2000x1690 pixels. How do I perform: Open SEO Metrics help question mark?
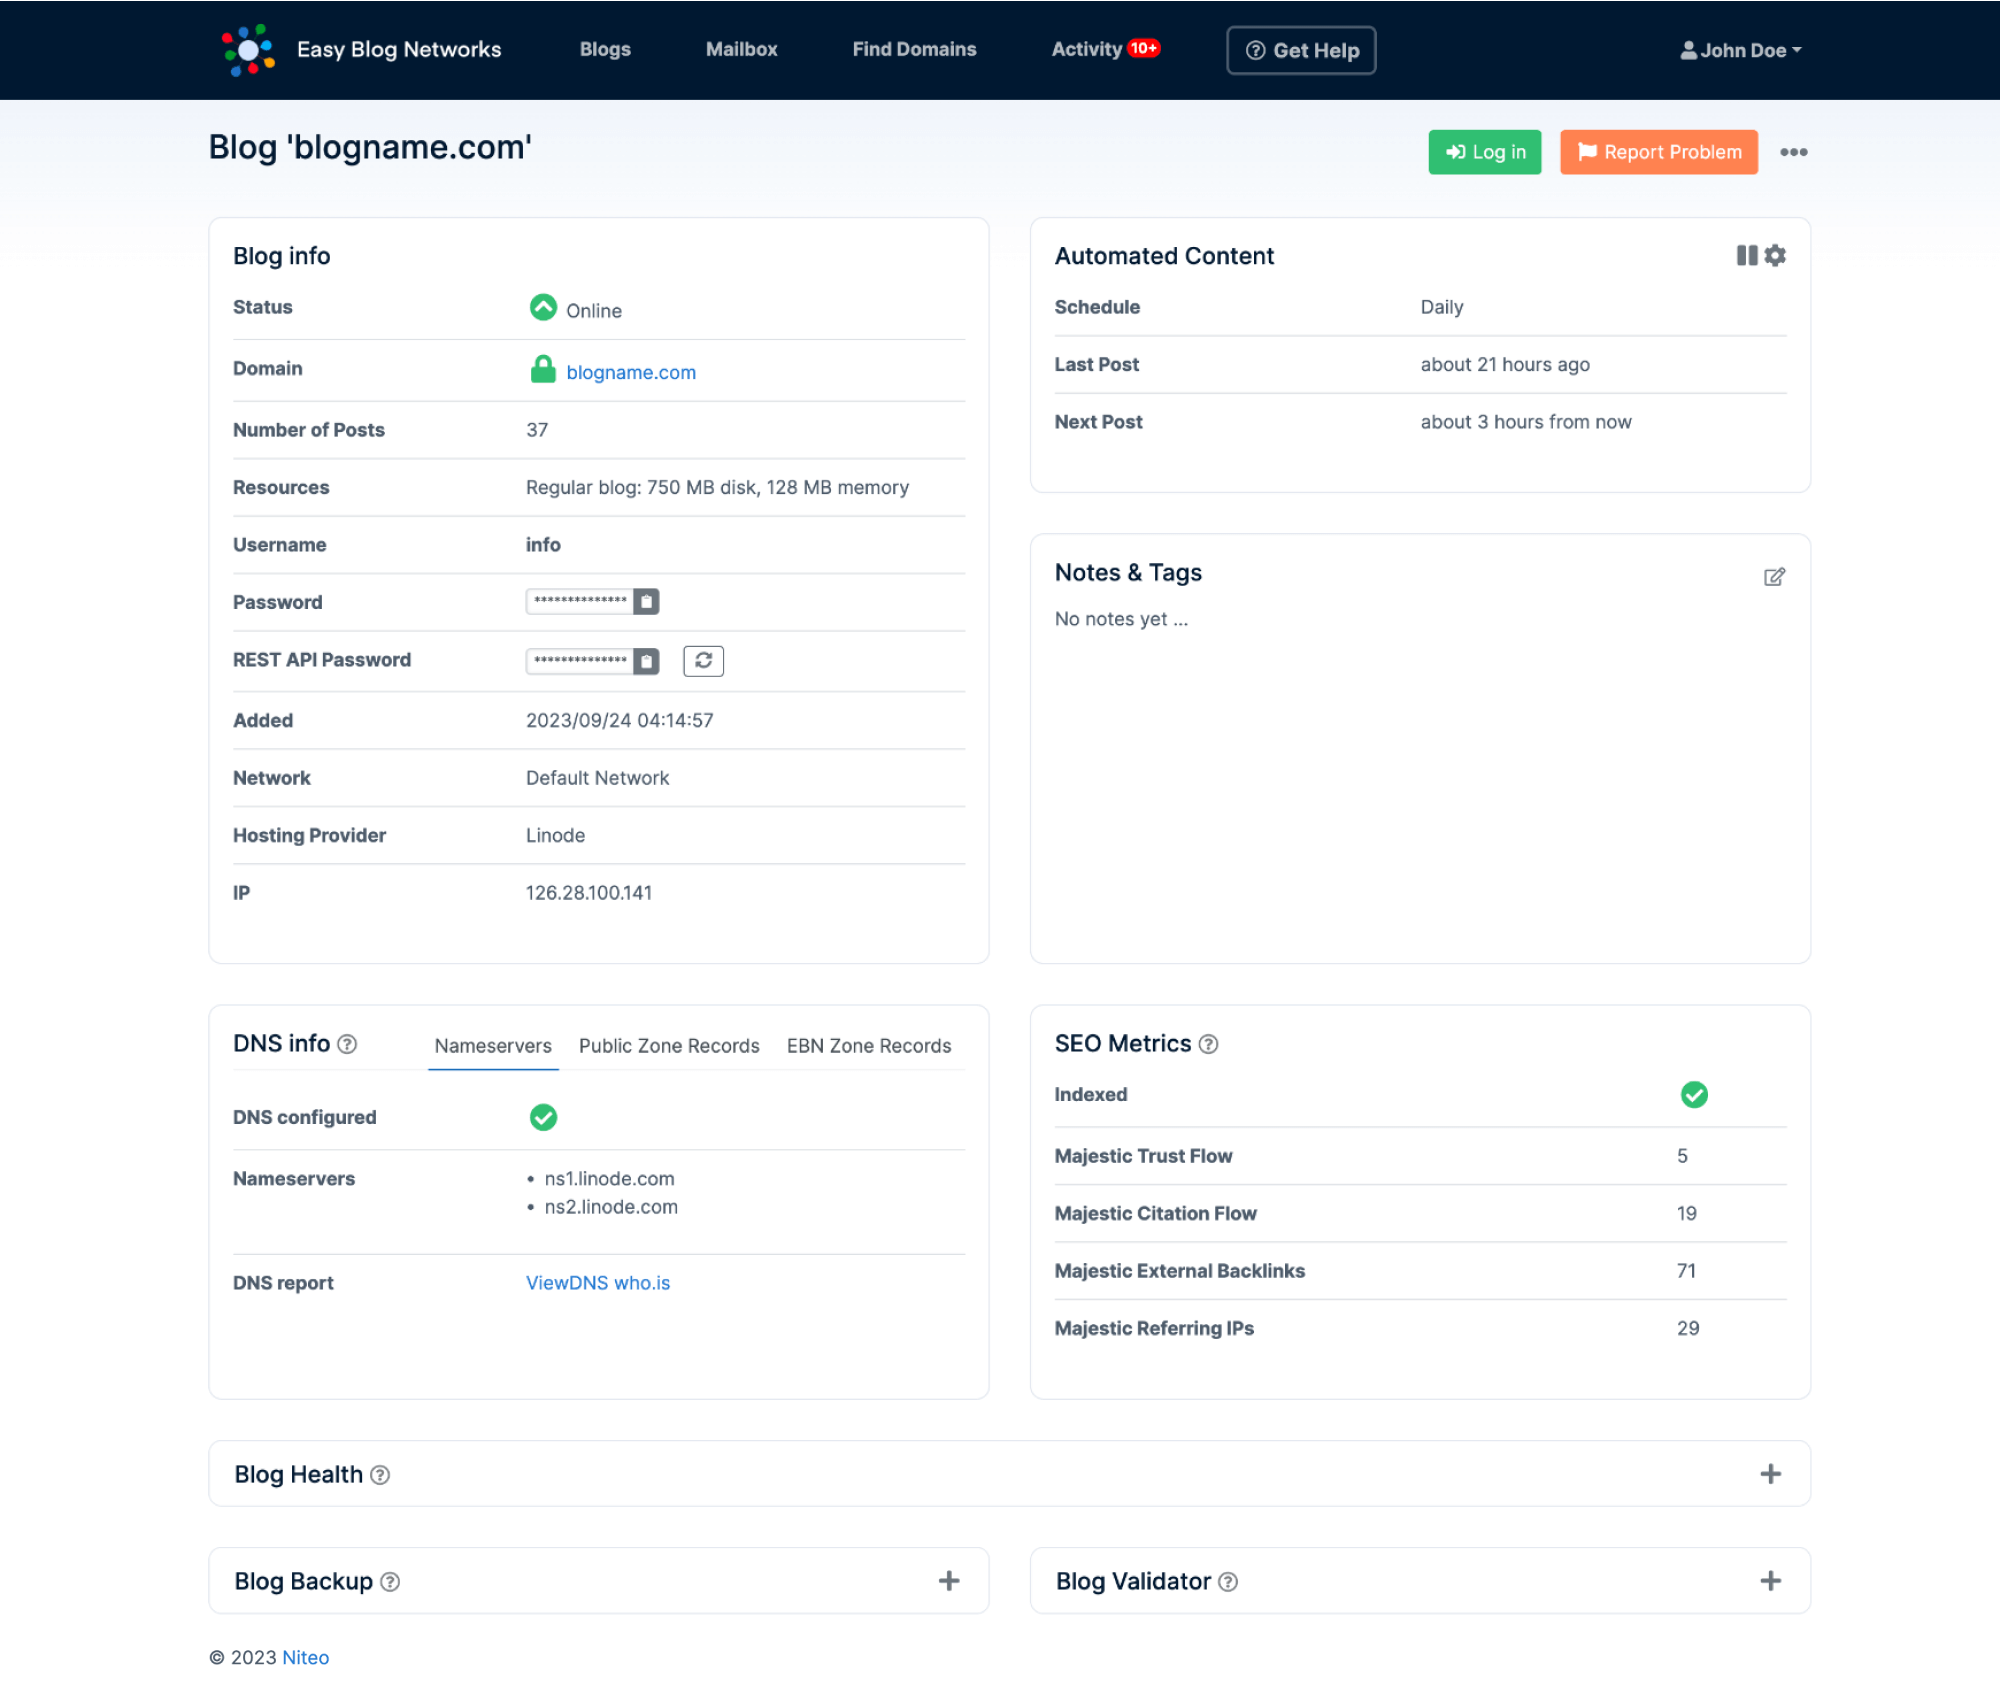click(x=1208, y=1044)
